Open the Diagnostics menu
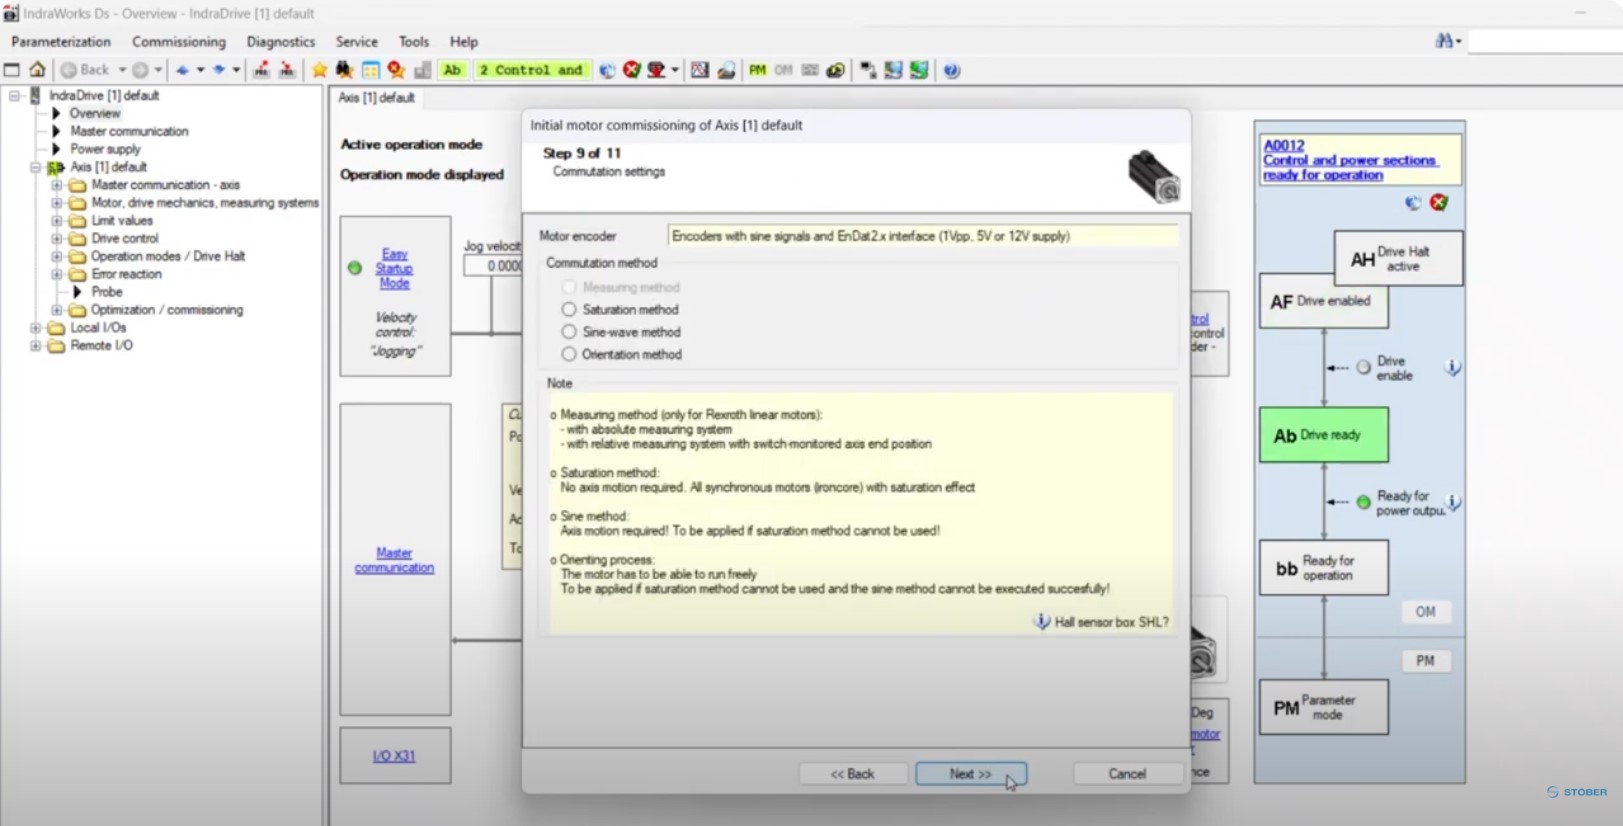This screenshot has height=826, width=1623. [x=281, y=42]
